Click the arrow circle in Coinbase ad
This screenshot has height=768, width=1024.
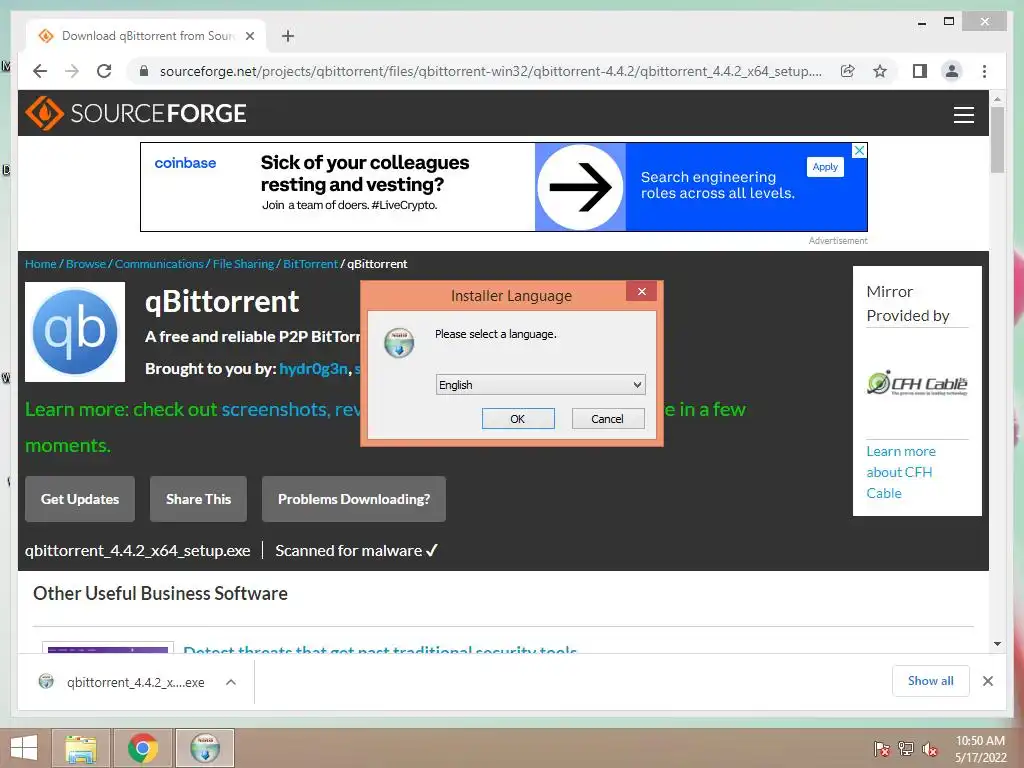[580, 187]
